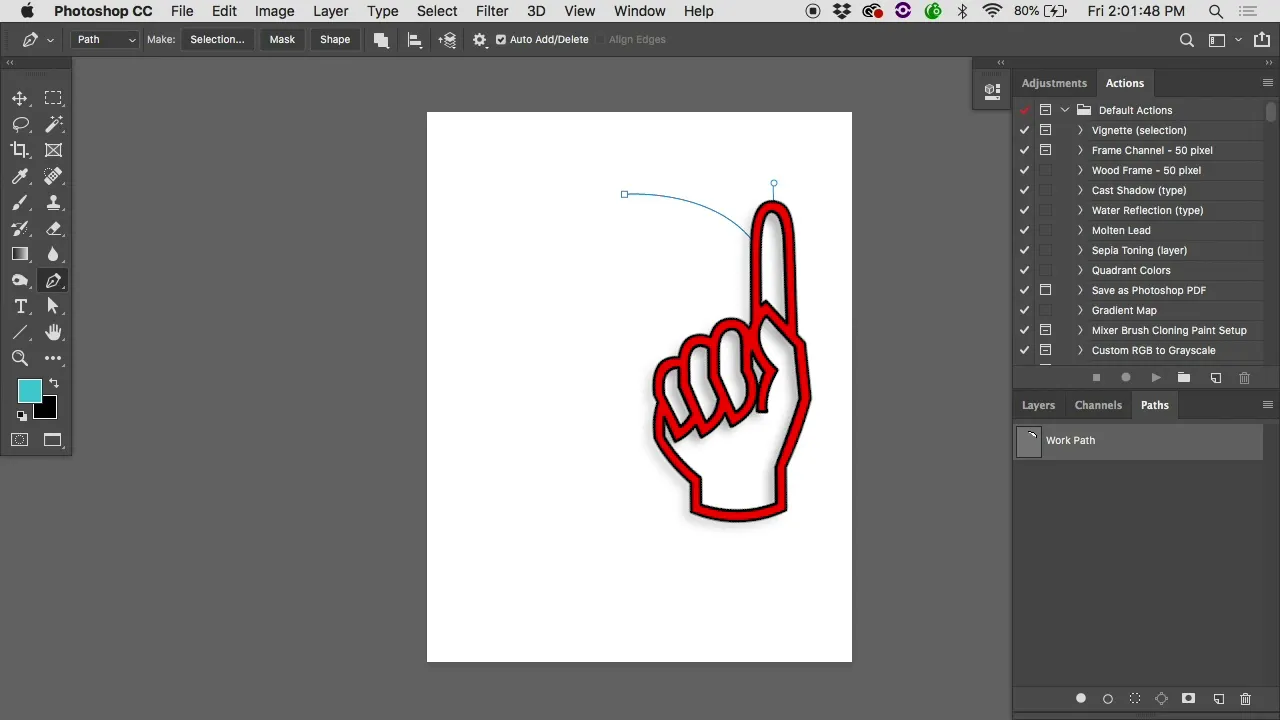Create new path icon in Paths panel

coord(1218,699)
